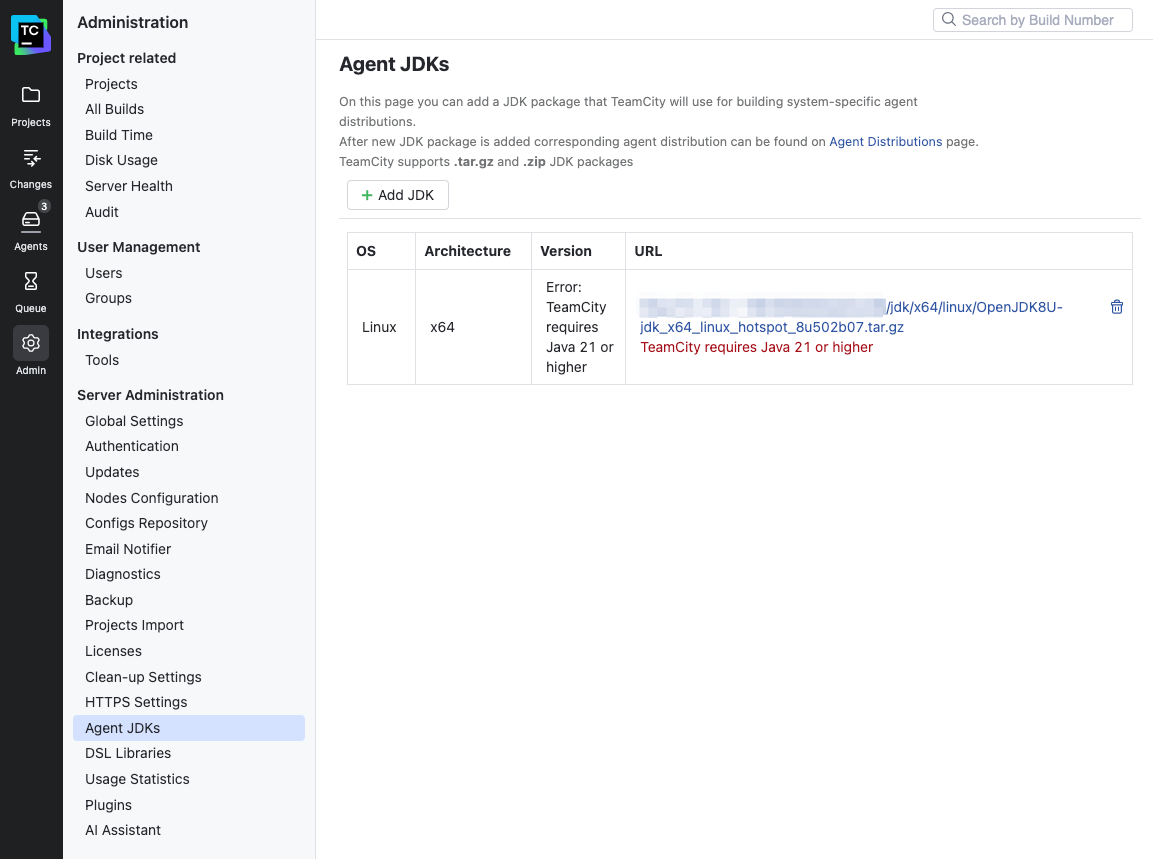
Task: Click the Administration sidebar heading
Action: [x=132, y=22]
